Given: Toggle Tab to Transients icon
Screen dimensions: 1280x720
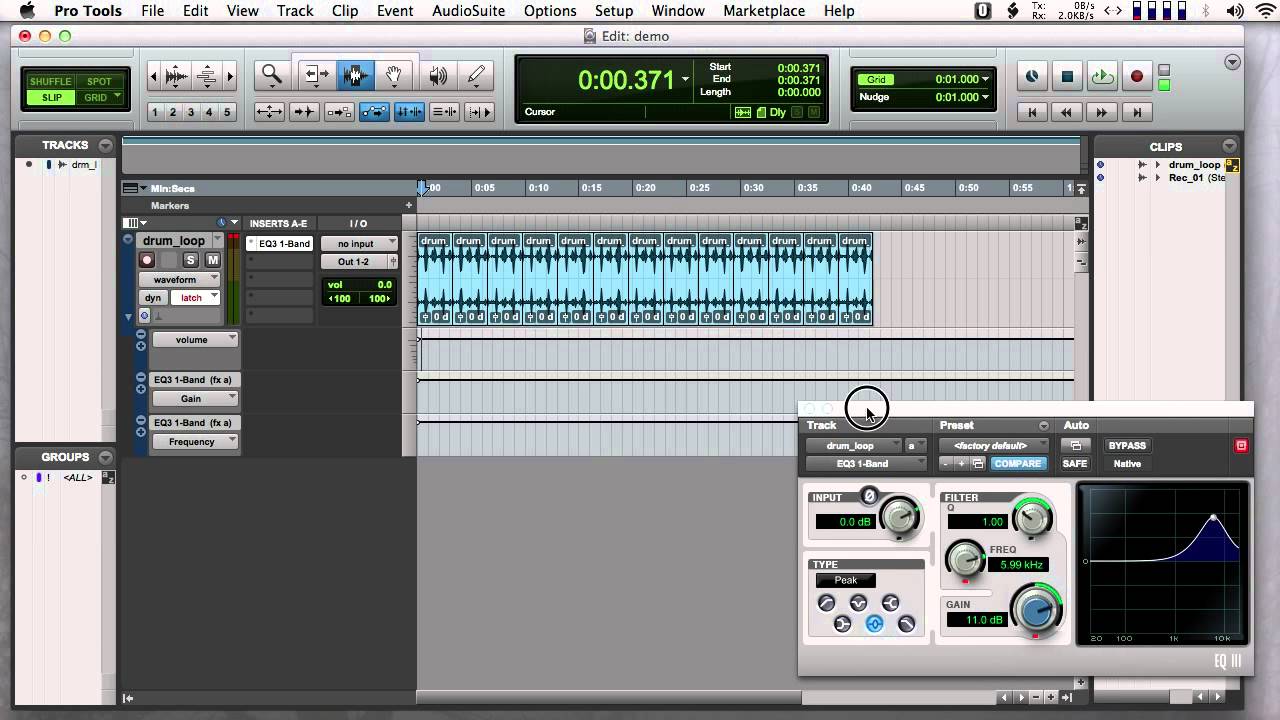Looking at the screenshot, I should (x=304, y=112).
